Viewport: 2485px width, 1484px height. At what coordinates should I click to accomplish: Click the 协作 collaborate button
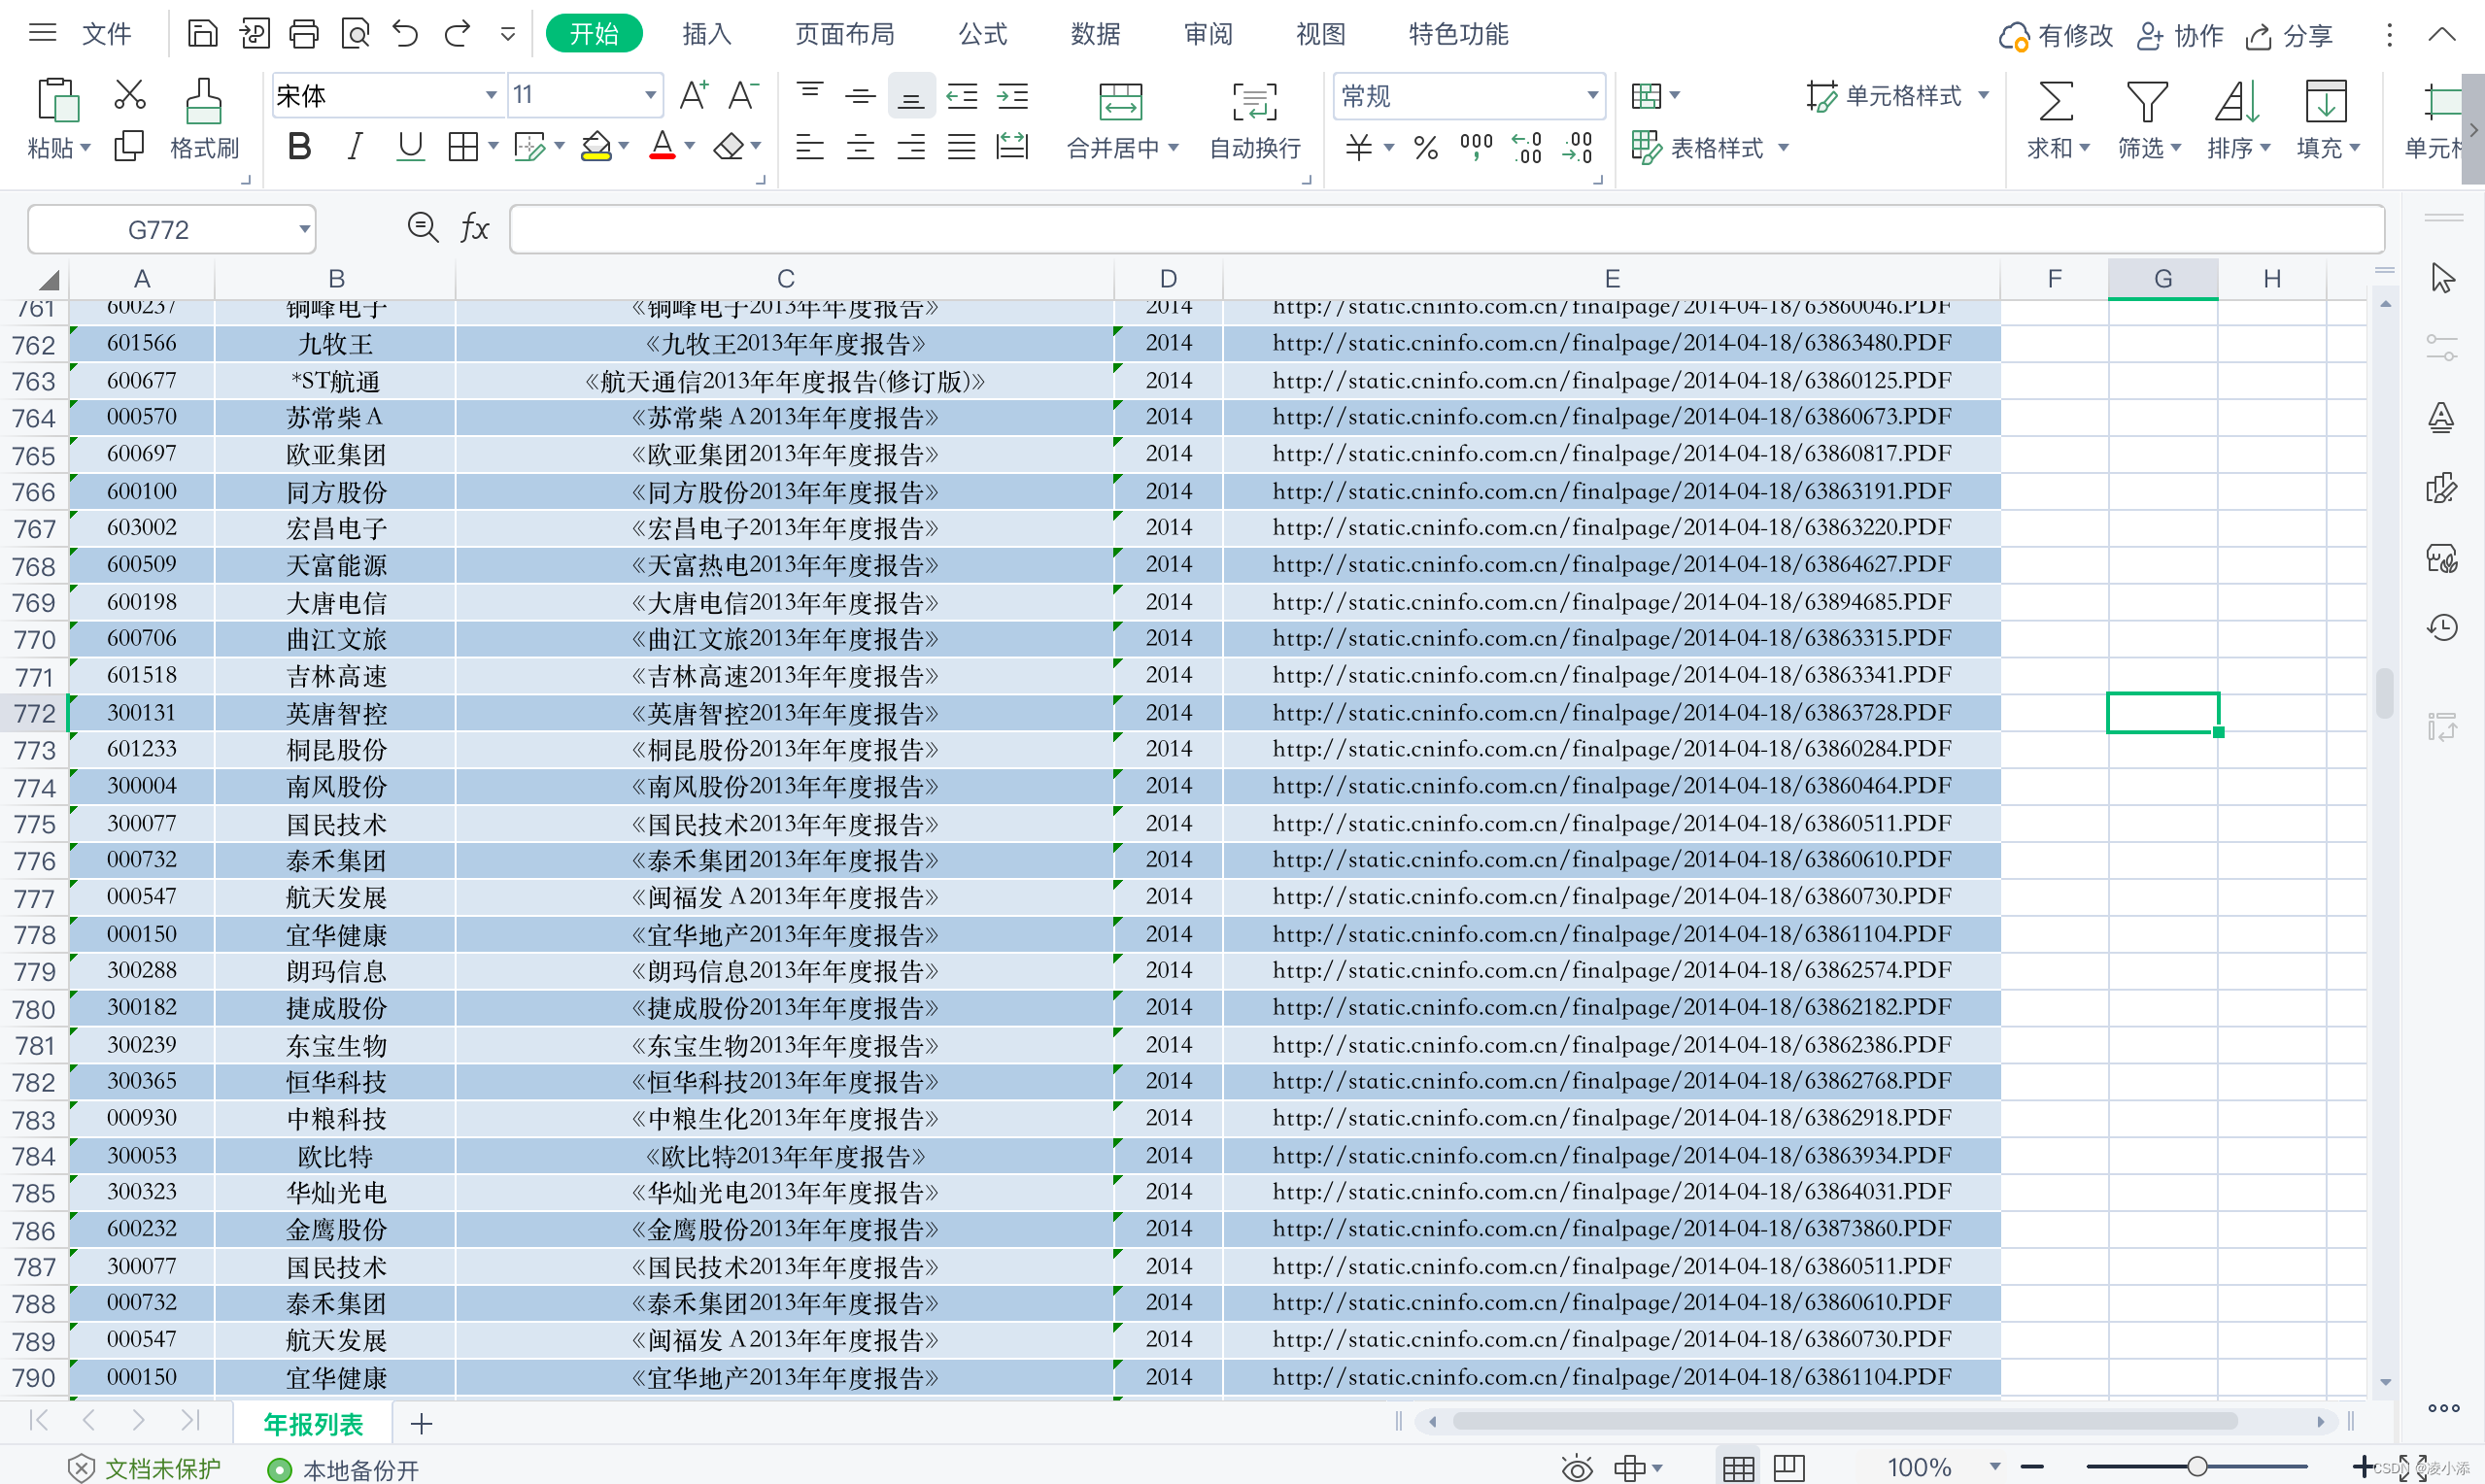(2180, 36)
